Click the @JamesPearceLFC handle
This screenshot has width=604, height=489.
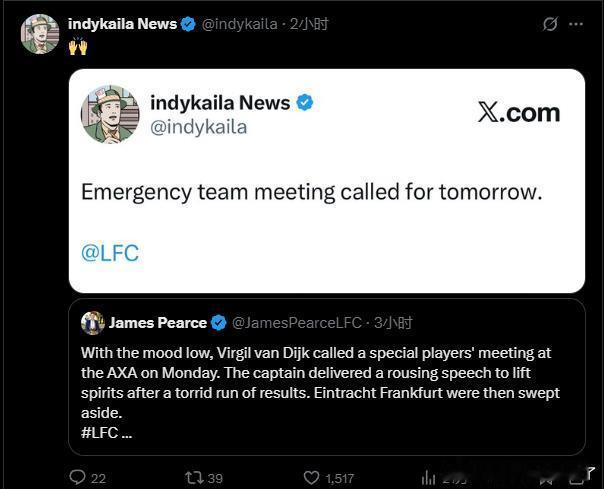pyautogui.click(x=297, y=323)
